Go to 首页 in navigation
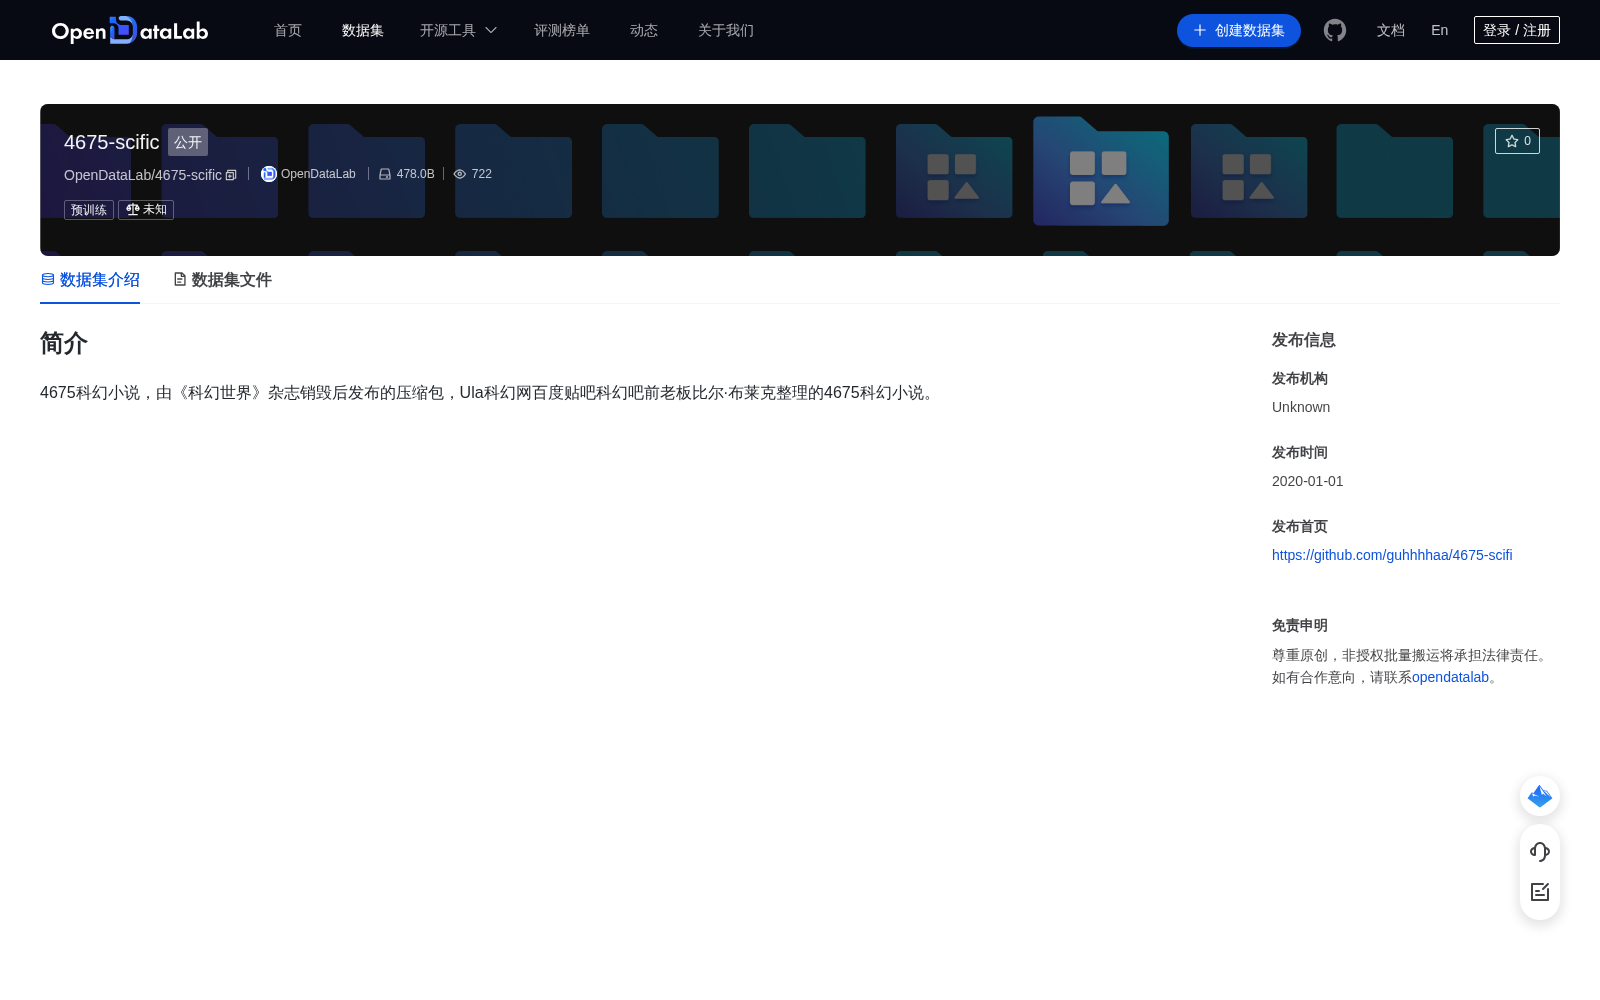Screen dimensions: 1600x1000 pyautogui.click(x=288, y=30)
